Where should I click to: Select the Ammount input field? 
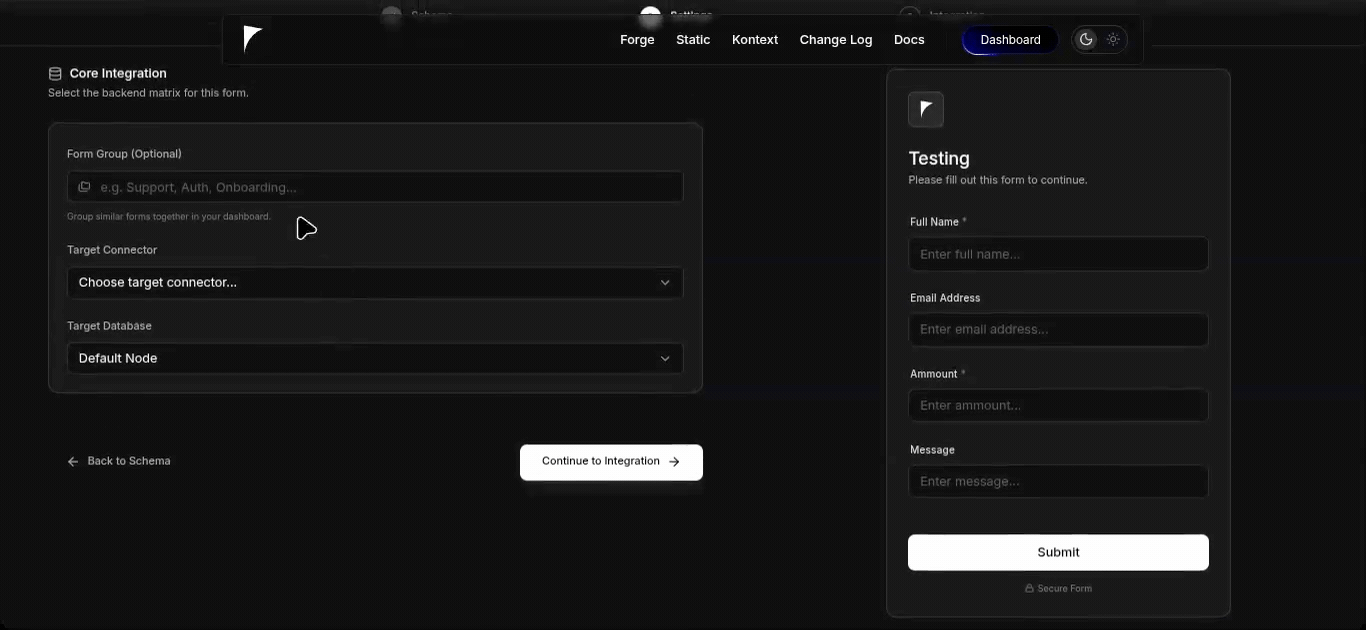[1058, 405]
